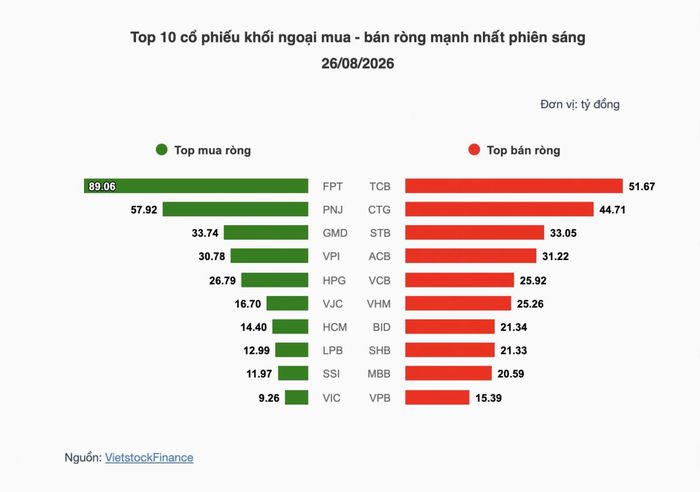Click the chart title text
This screenshot has width=700, height=492.
(358, 50)
